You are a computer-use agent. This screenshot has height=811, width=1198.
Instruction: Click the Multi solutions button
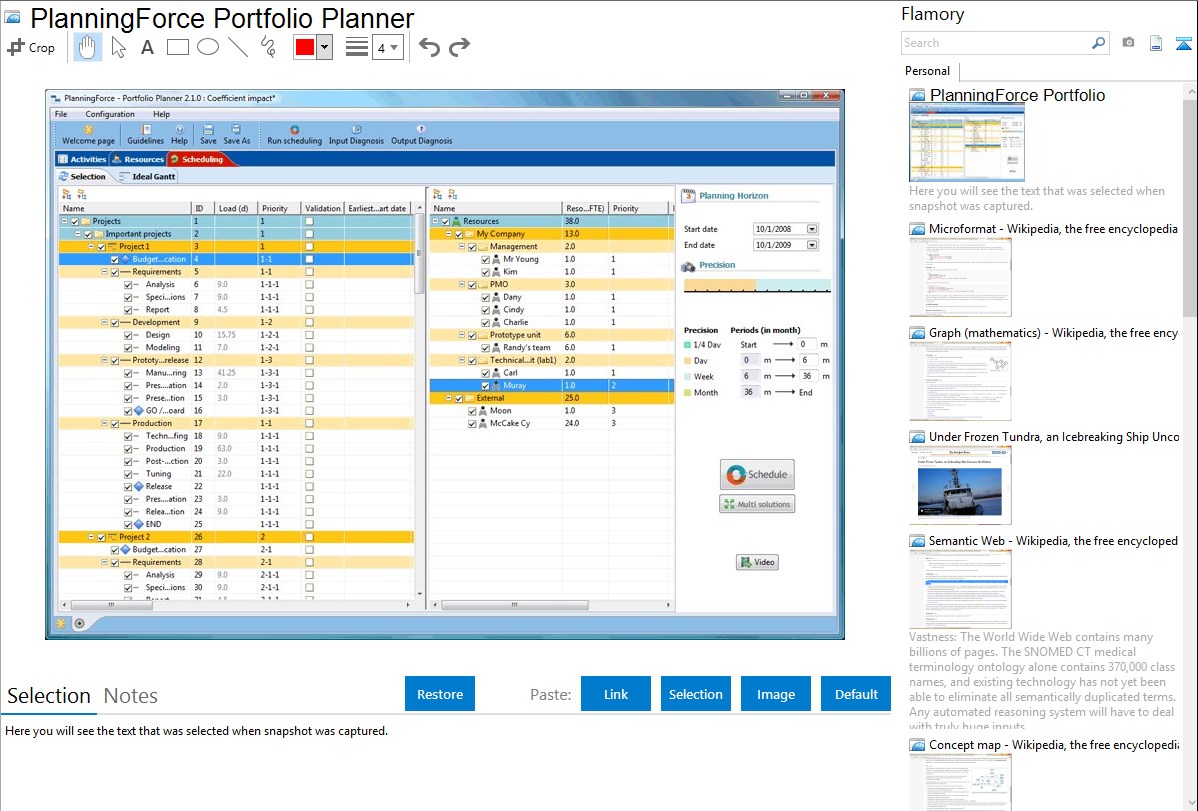[757, 504]
